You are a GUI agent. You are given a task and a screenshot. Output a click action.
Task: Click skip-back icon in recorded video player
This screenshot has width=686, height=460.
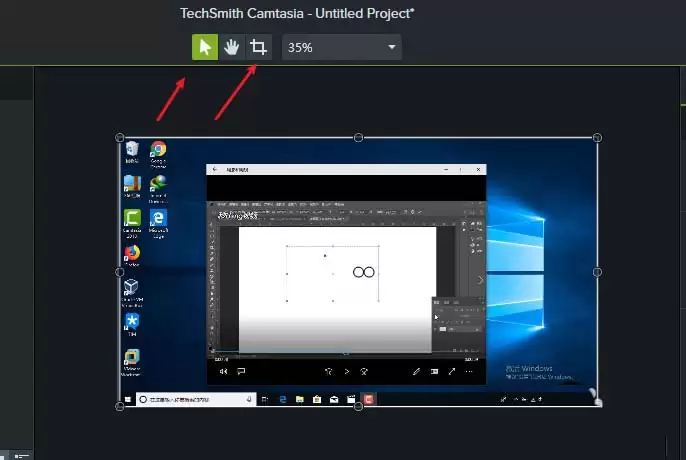coord(329,372)
